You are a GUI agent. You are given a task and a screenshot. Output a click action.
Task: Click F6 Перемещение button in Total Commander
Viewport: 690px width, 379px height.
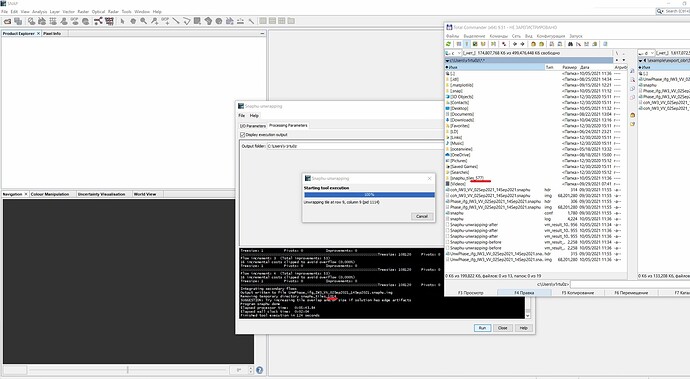tap(631, 293)
